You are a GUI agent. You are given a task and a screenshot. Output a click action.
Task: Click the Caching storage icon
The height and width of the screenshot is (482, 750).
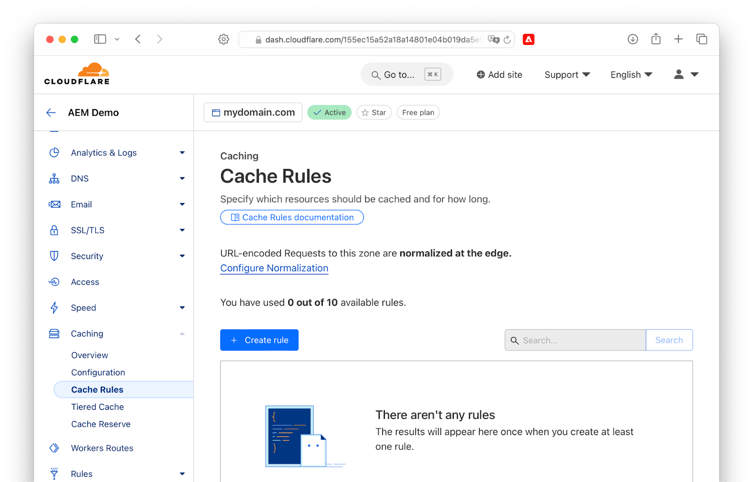[x=54, y=333]
